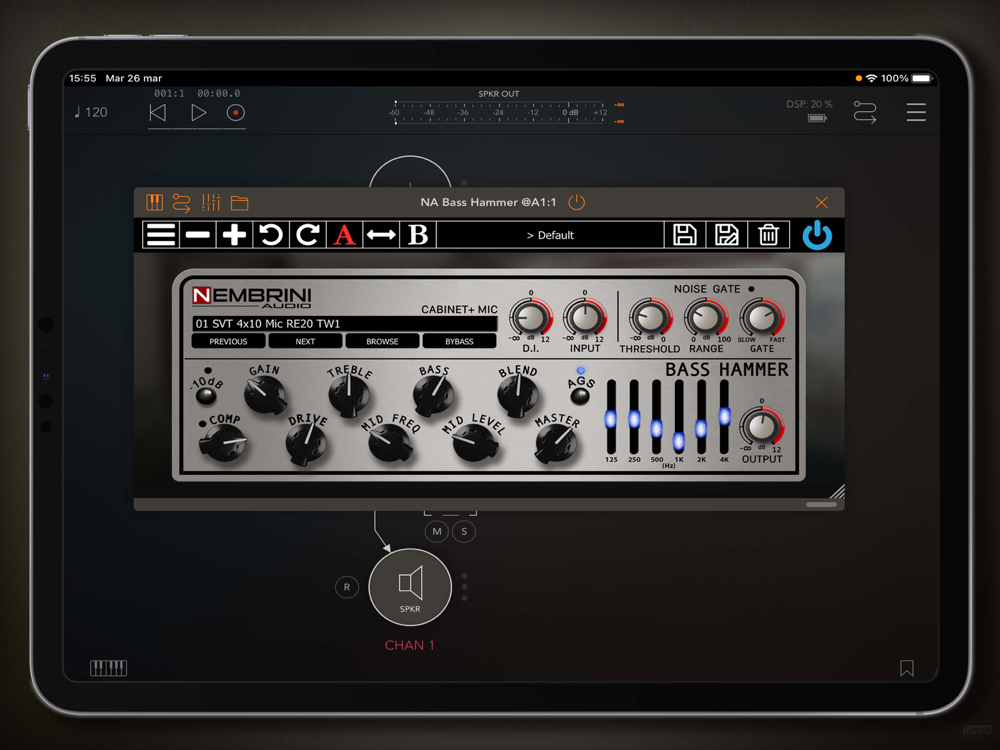Click the 125 Hz EQ slider
The image size is (1000, 750).
click(x=611, y=418)
